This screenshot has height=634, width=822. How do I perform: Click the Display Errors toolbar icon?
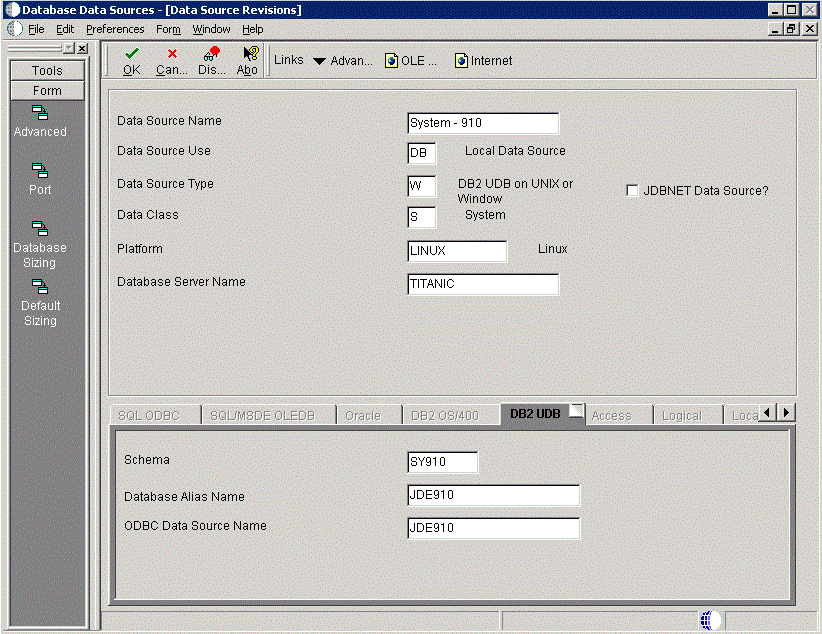click(211, 54)
